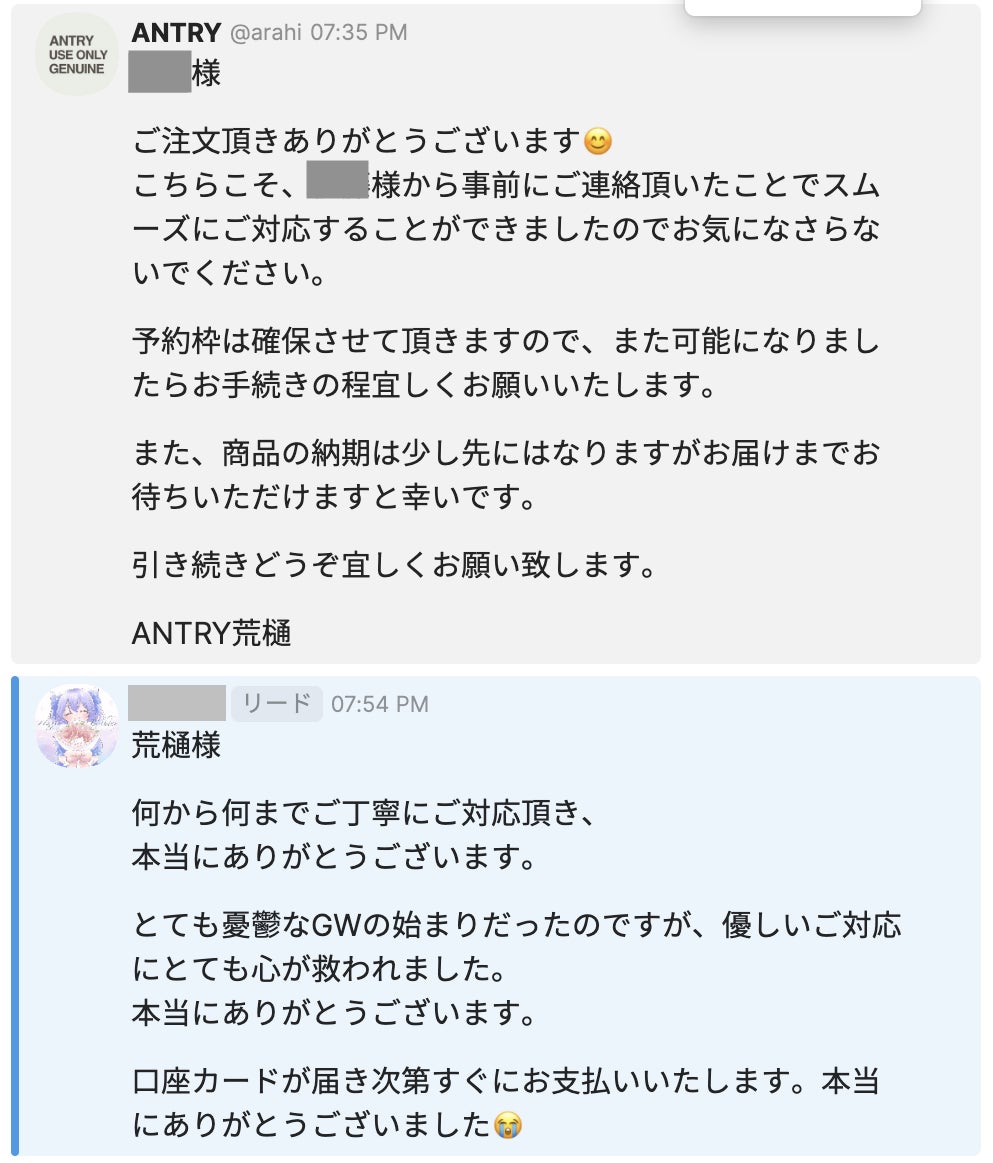The height and width of the screenshot is (1163, 993).
Task: Click the 引き続きどうぞ宜しく closing line
Action: tap(395, 567)
